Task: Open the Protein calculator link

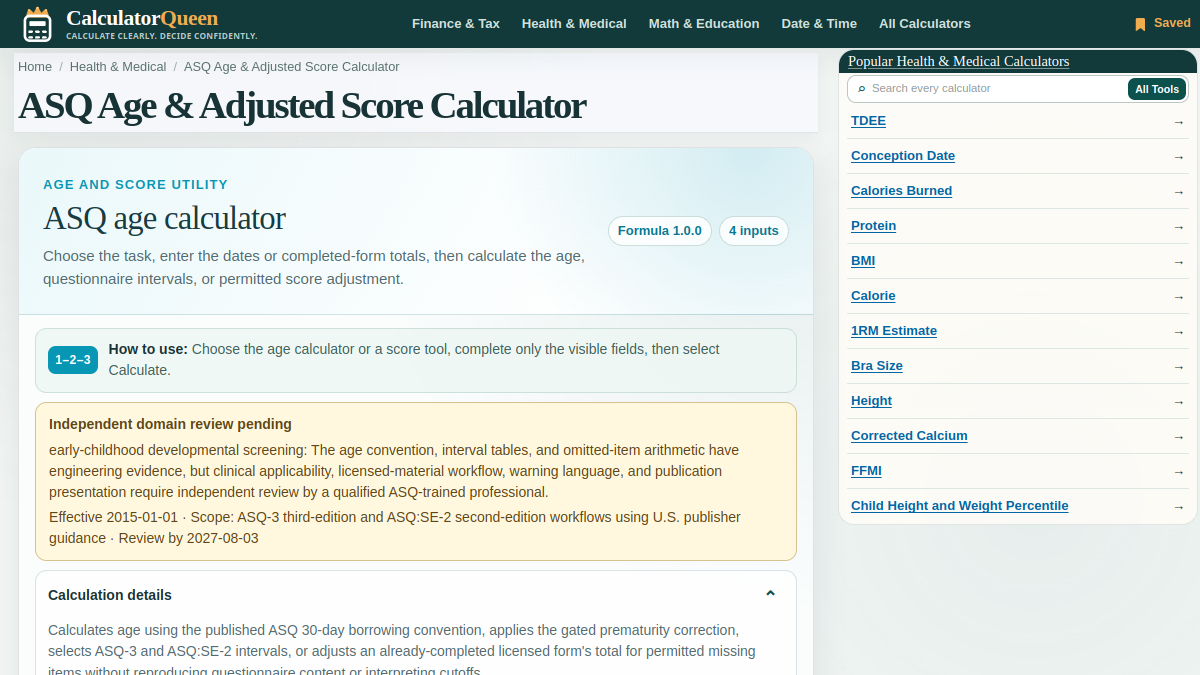Action: pyautogui.click(x=873, y=226)
